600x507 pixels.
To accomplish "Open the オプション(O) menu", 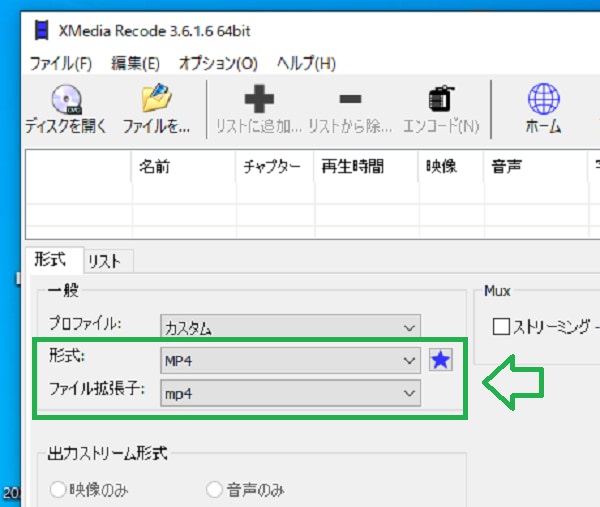I will click(x=218, y=63).
